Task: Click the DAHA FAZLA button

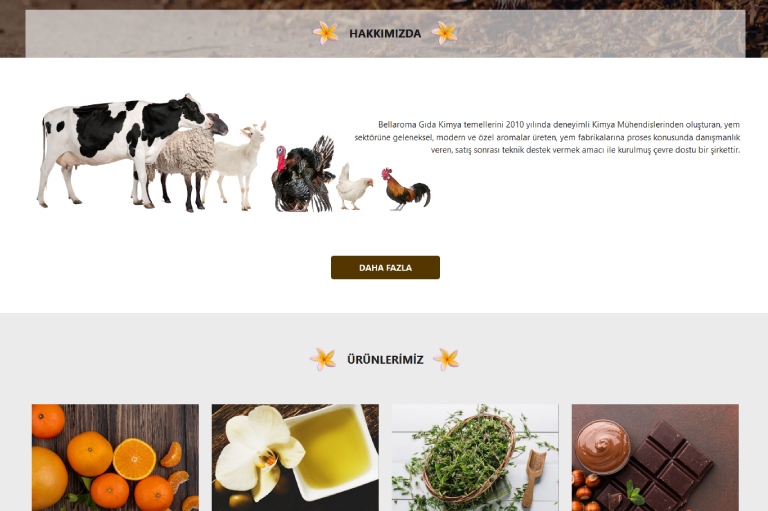Action: (x=385, y=268)
